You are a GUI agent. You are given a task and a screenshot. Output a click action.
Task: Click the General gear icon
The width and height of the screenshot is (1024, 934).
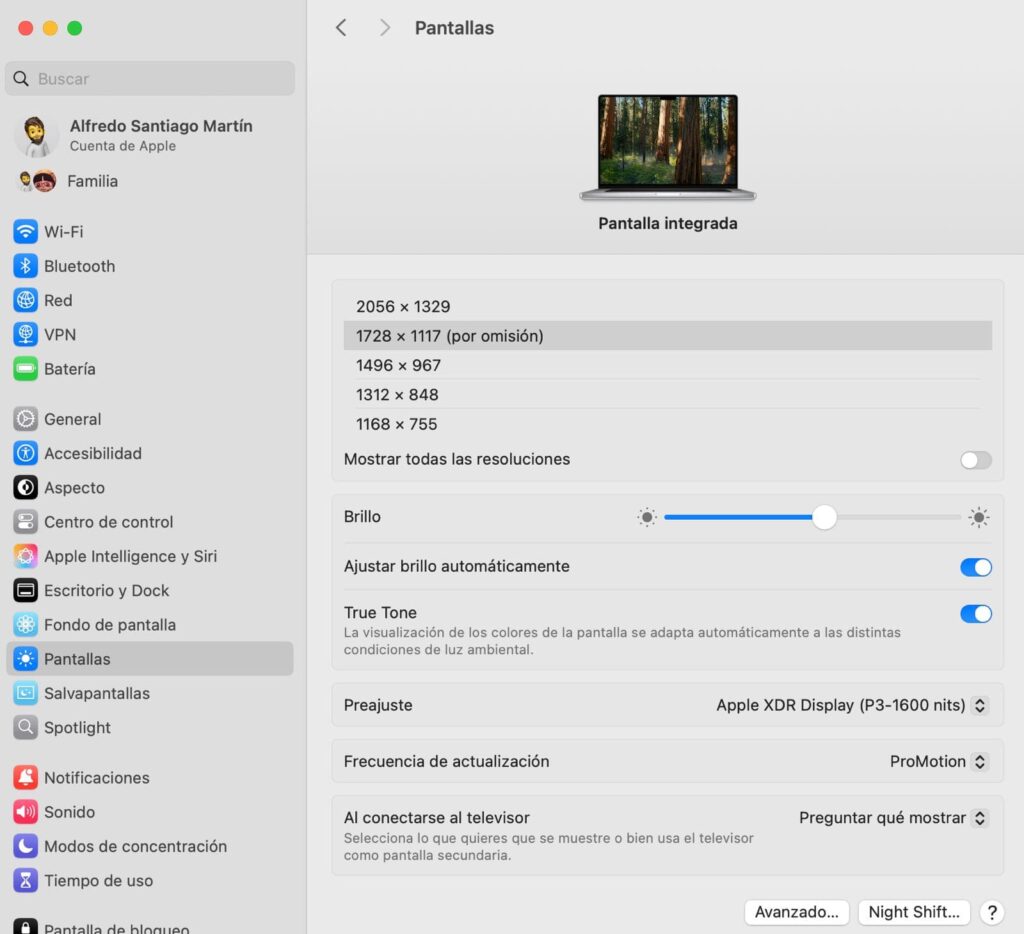coord(25,419)
